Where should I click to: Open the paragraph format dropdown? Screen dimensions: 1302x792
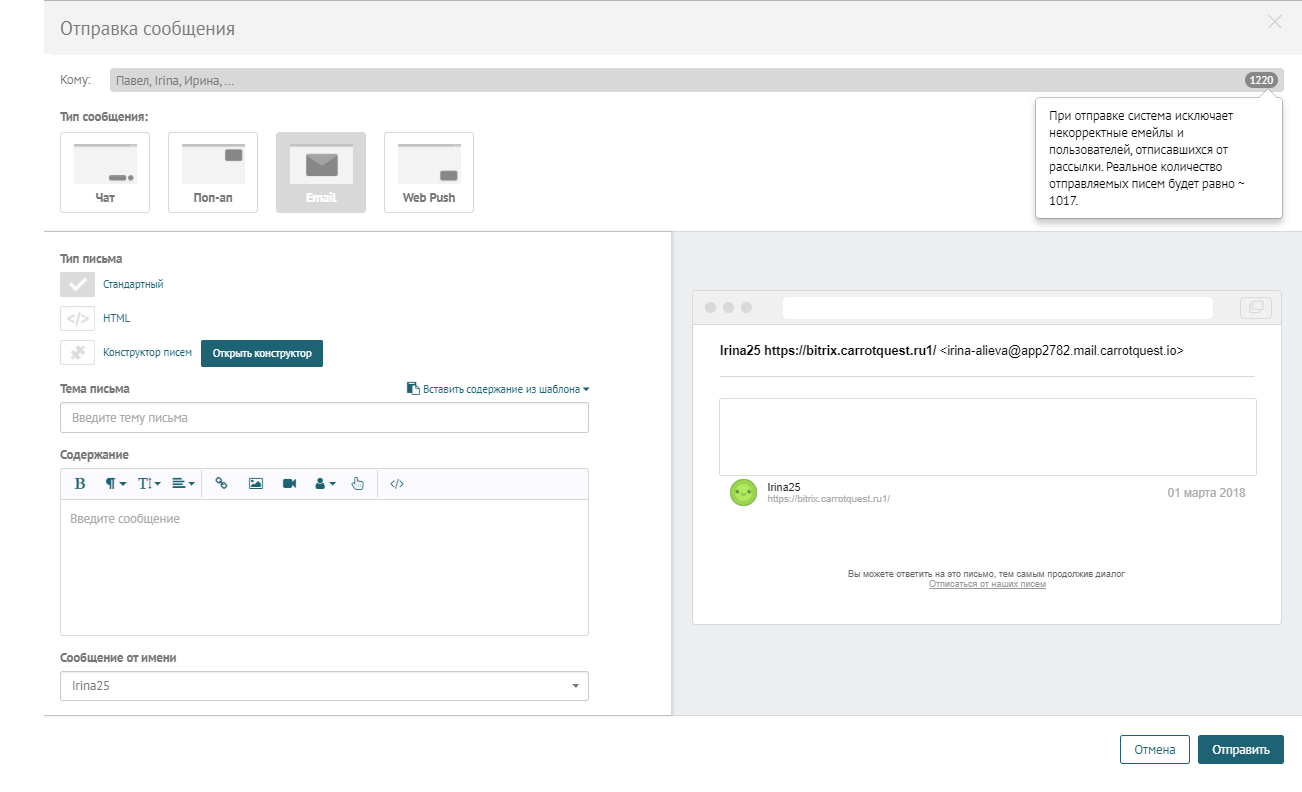coord(116,484)
